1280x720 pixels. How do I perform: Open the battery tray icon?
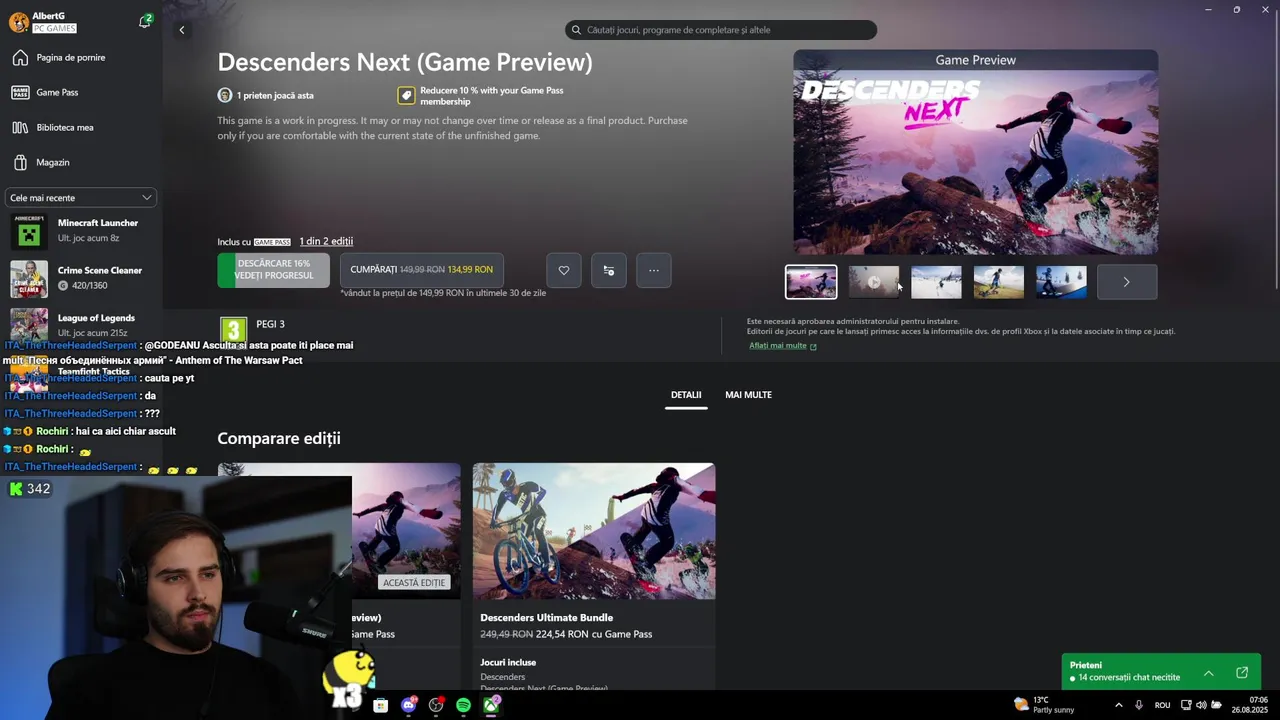coord(1216,705)
